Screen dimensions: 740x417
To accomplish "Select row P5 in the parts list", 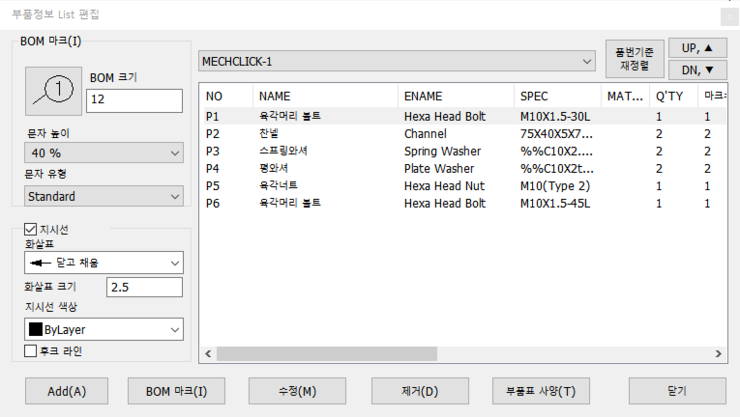I will pyautogui.click(x=464, y=186).
